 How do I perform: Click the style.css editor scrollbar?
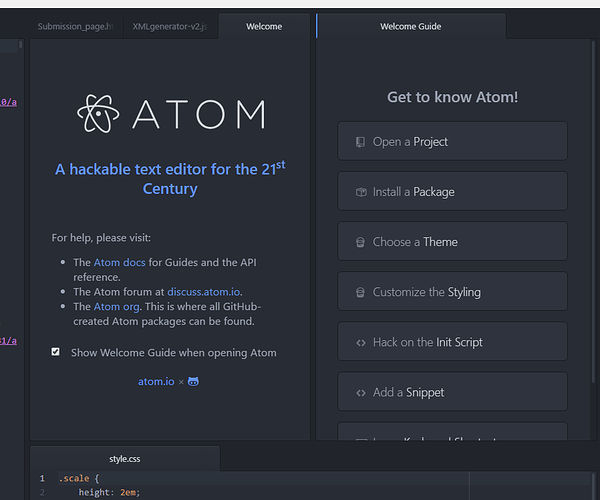coord(594,487)
